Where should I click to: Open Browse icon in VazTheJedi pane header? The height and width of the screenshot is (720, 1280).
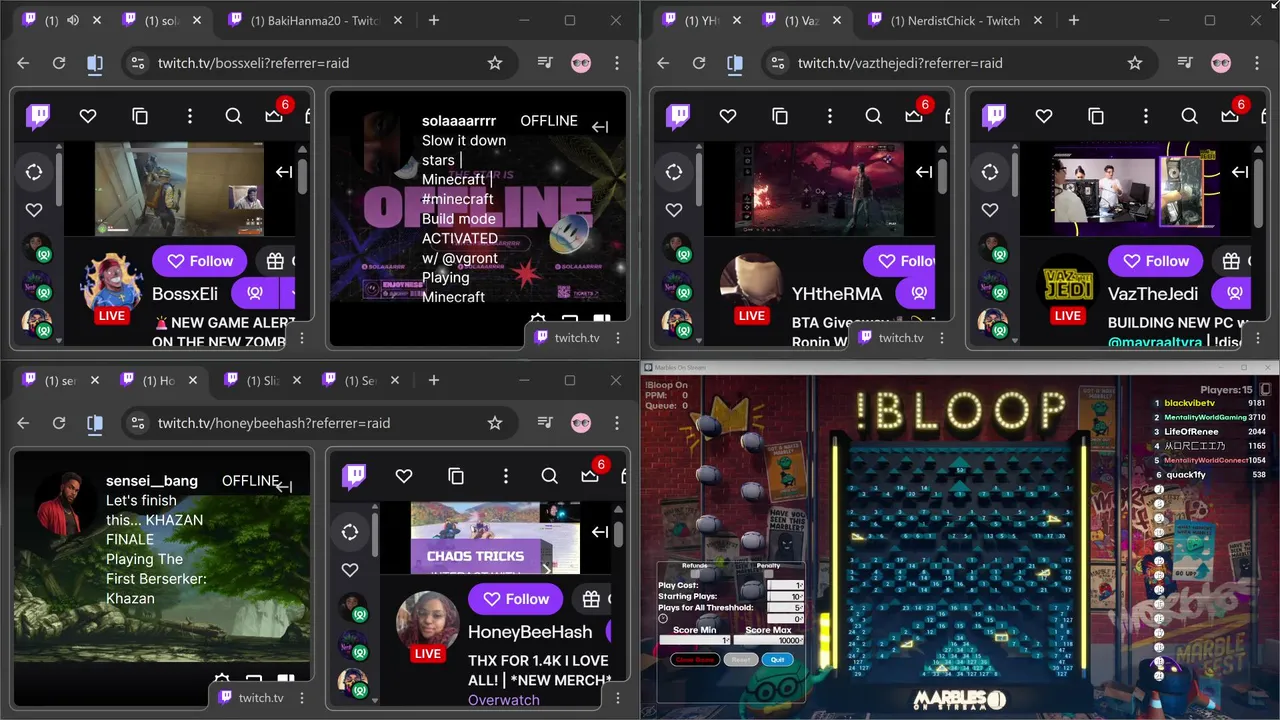pos(1096,117)
